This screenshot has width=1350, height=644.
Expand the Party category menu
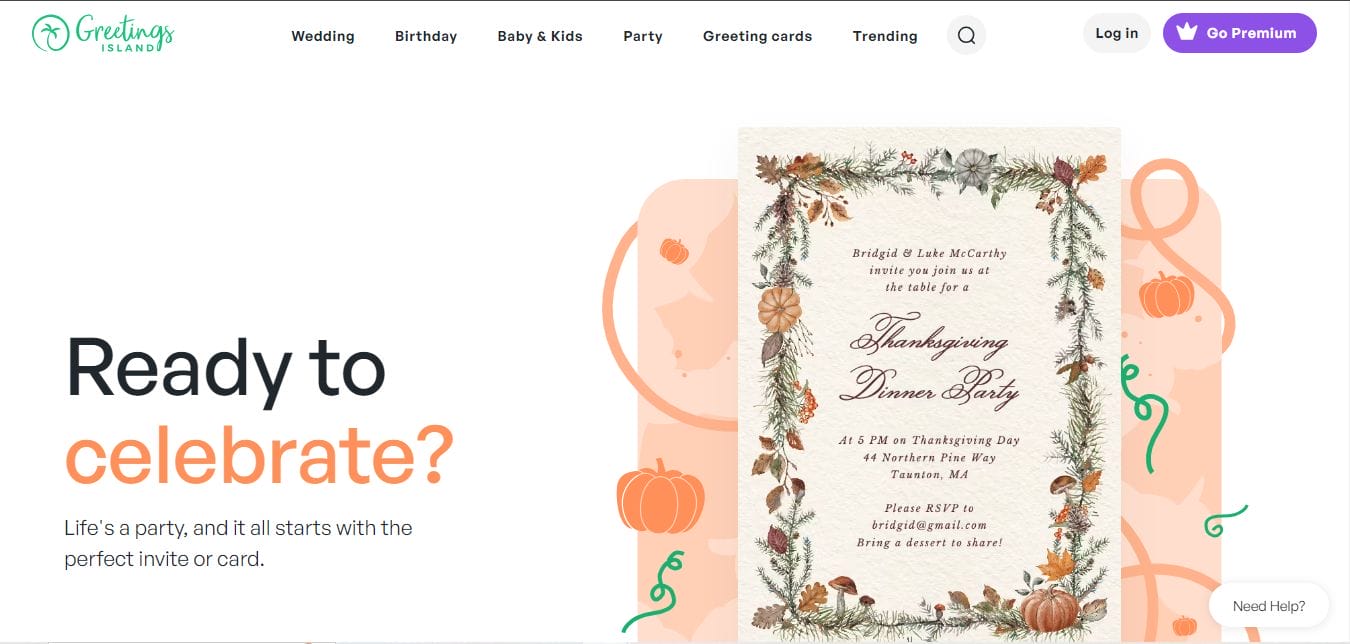pyautogui.click(x=643, y=36)
